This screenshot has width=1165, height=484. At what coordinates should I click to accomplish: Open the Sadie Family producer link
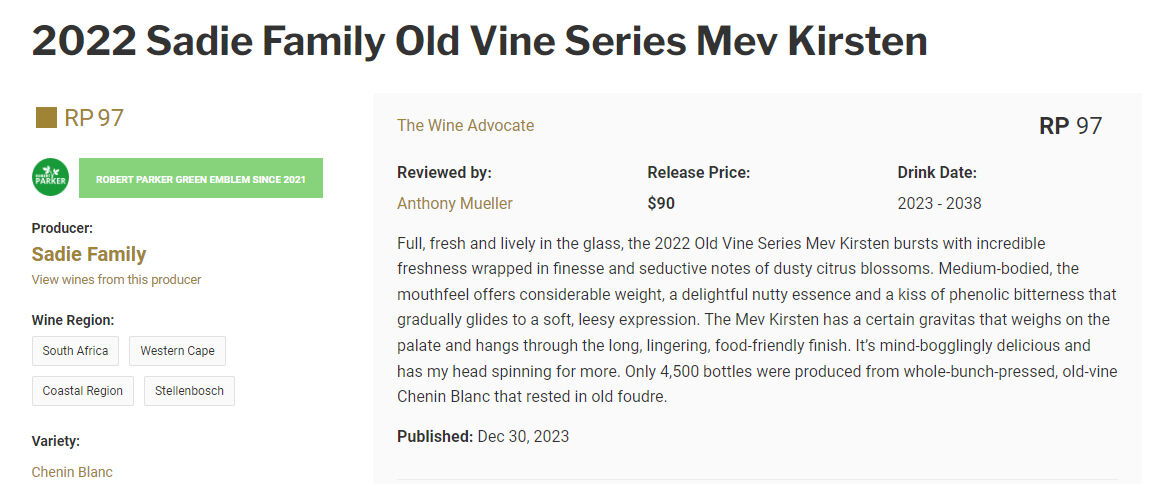click(x=89, y=254)
